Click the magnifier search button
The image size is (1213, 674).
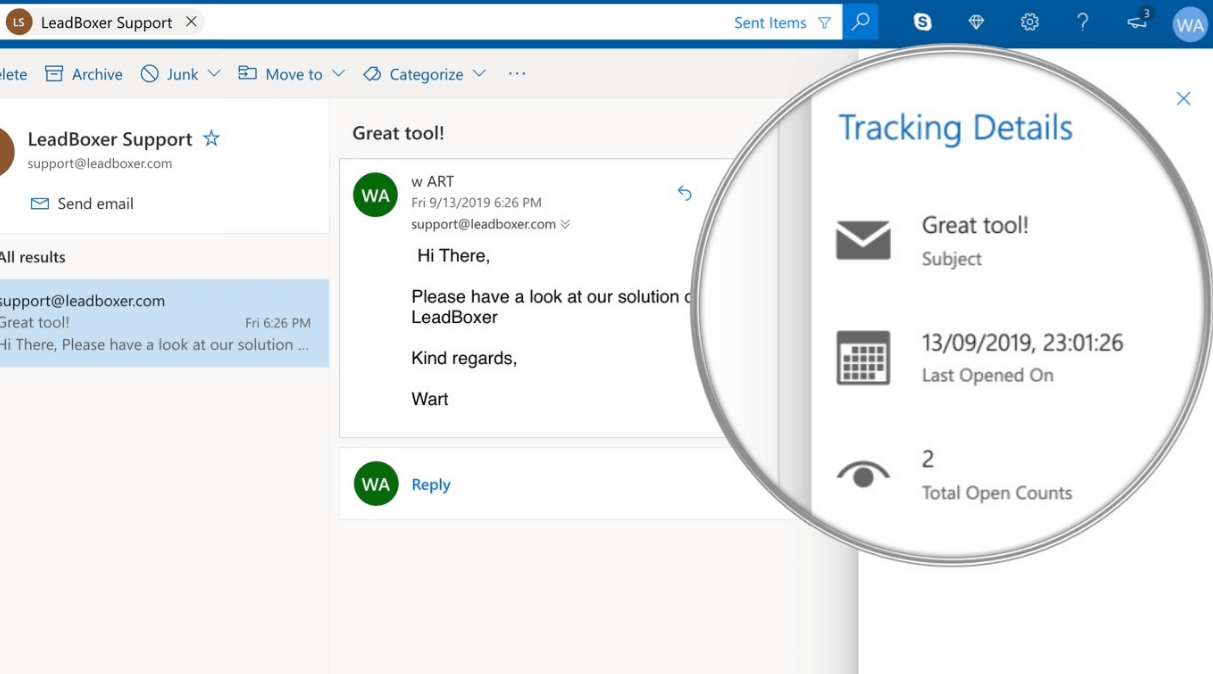coord(860,22)
